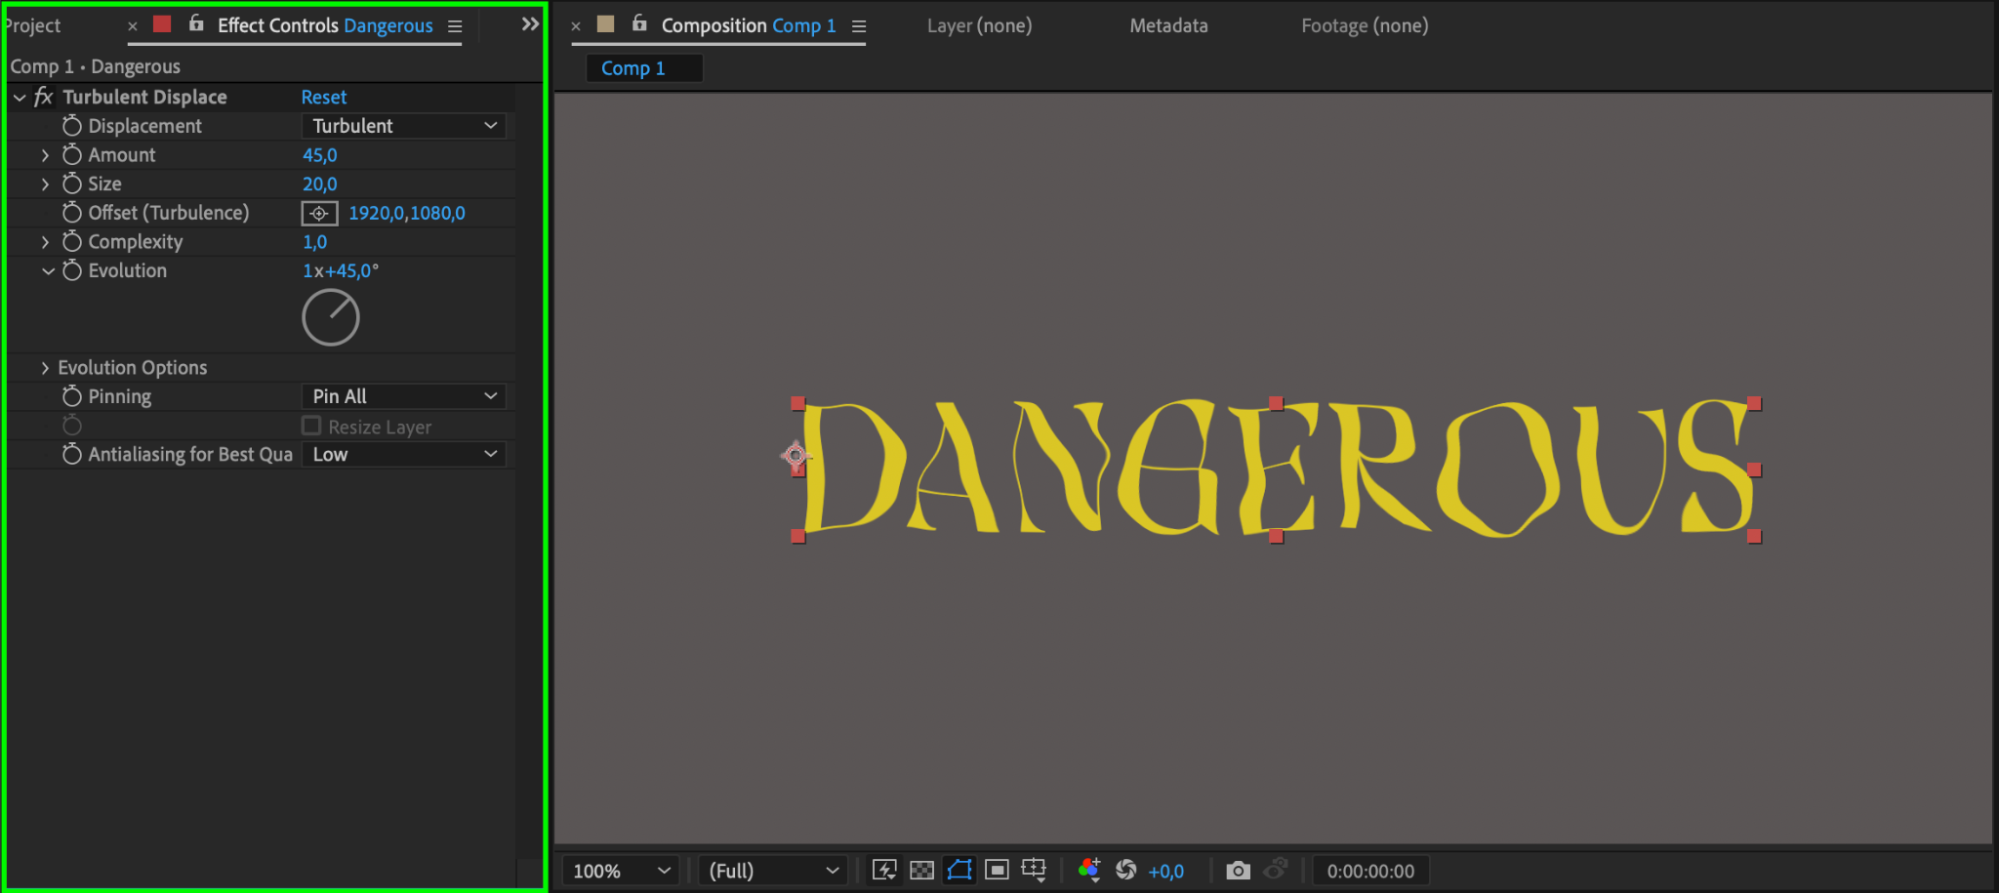Open the Pinning dropdown set to Pin All
Screen dimensions: 1999x894
click(x=403, y=397)
